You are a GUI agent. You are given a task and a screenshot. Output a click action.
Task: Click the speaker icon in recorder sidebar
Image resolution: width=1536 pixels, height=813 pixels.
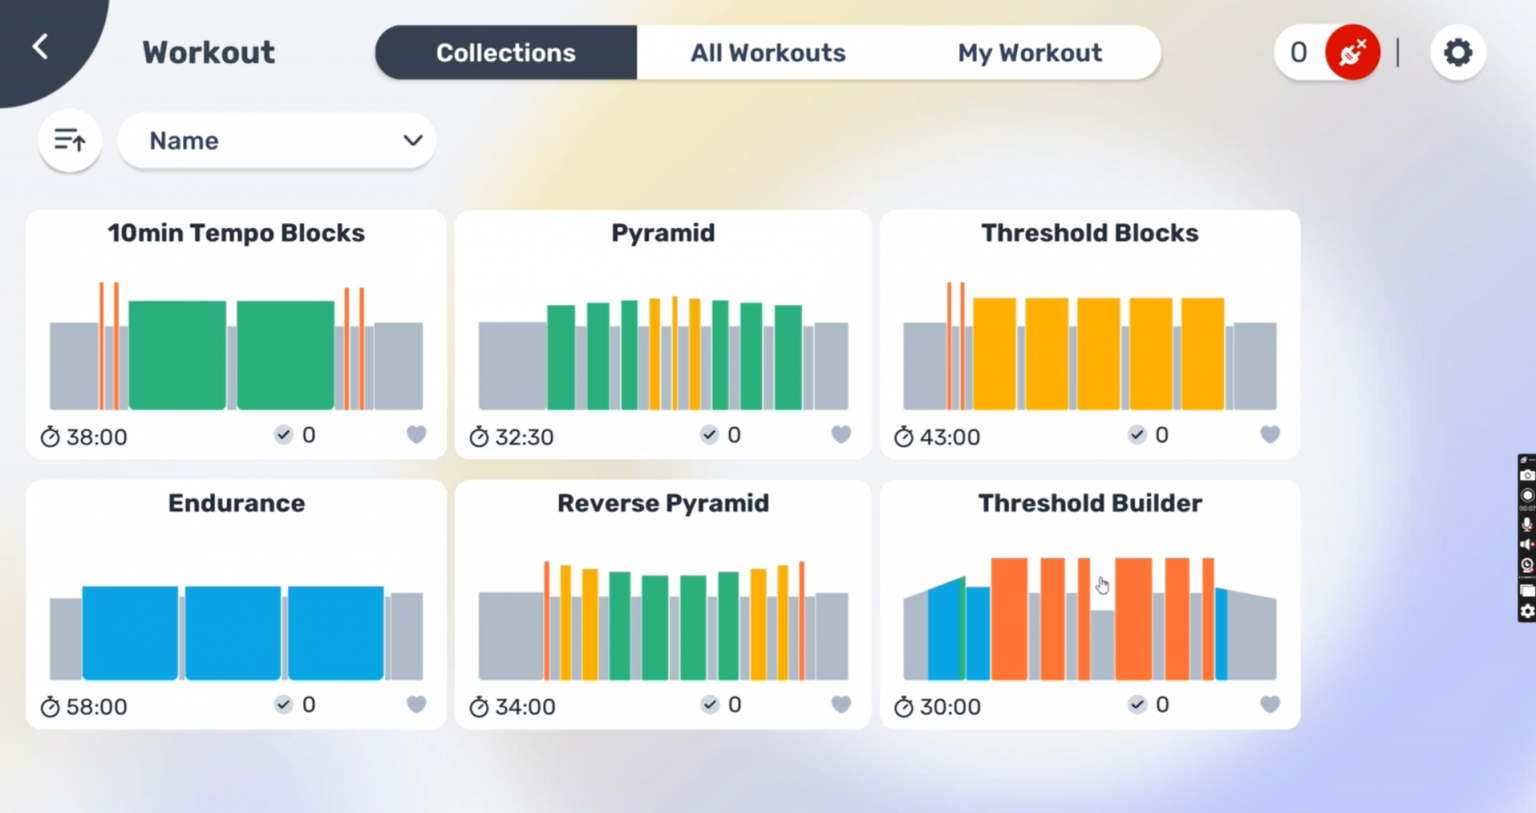pyautogui.click(x=1526, y=544)
